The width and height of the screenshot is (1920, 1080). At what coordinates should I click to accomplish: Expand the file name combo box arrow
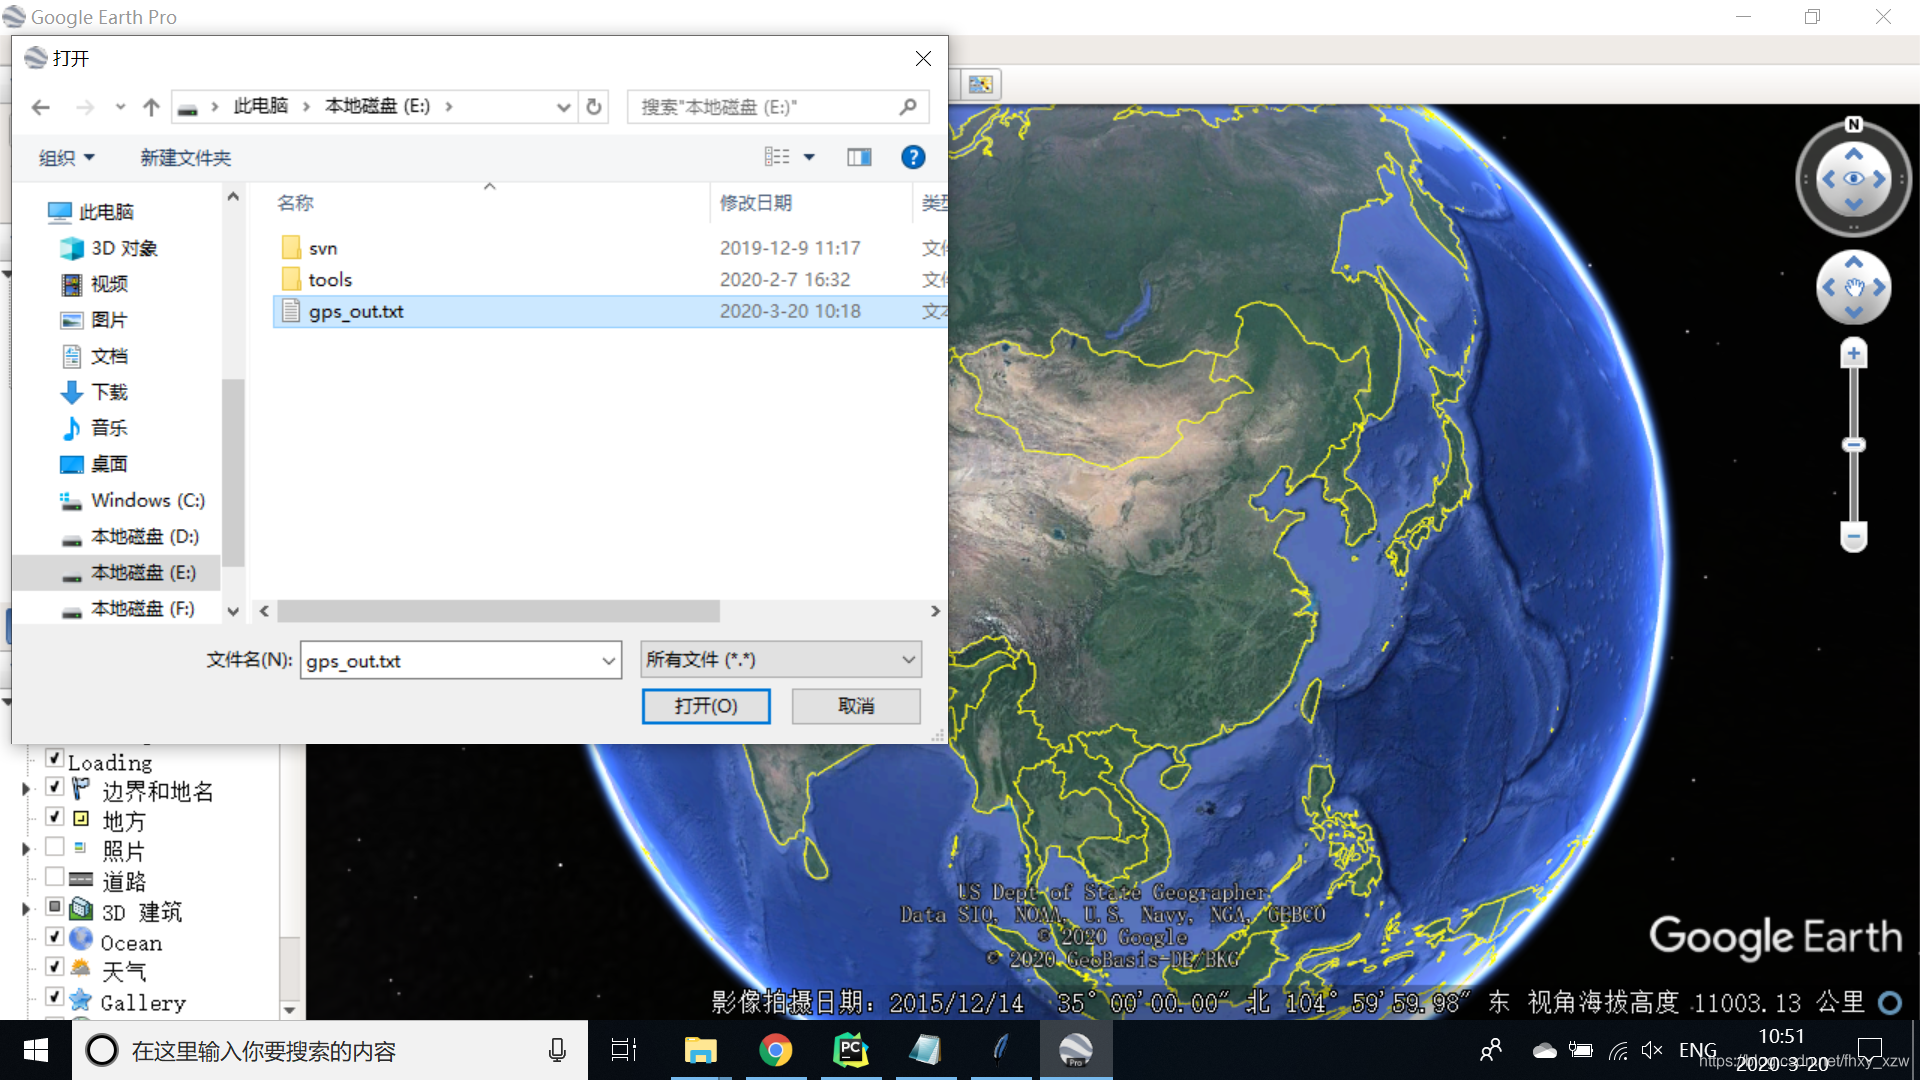(608, 661)
